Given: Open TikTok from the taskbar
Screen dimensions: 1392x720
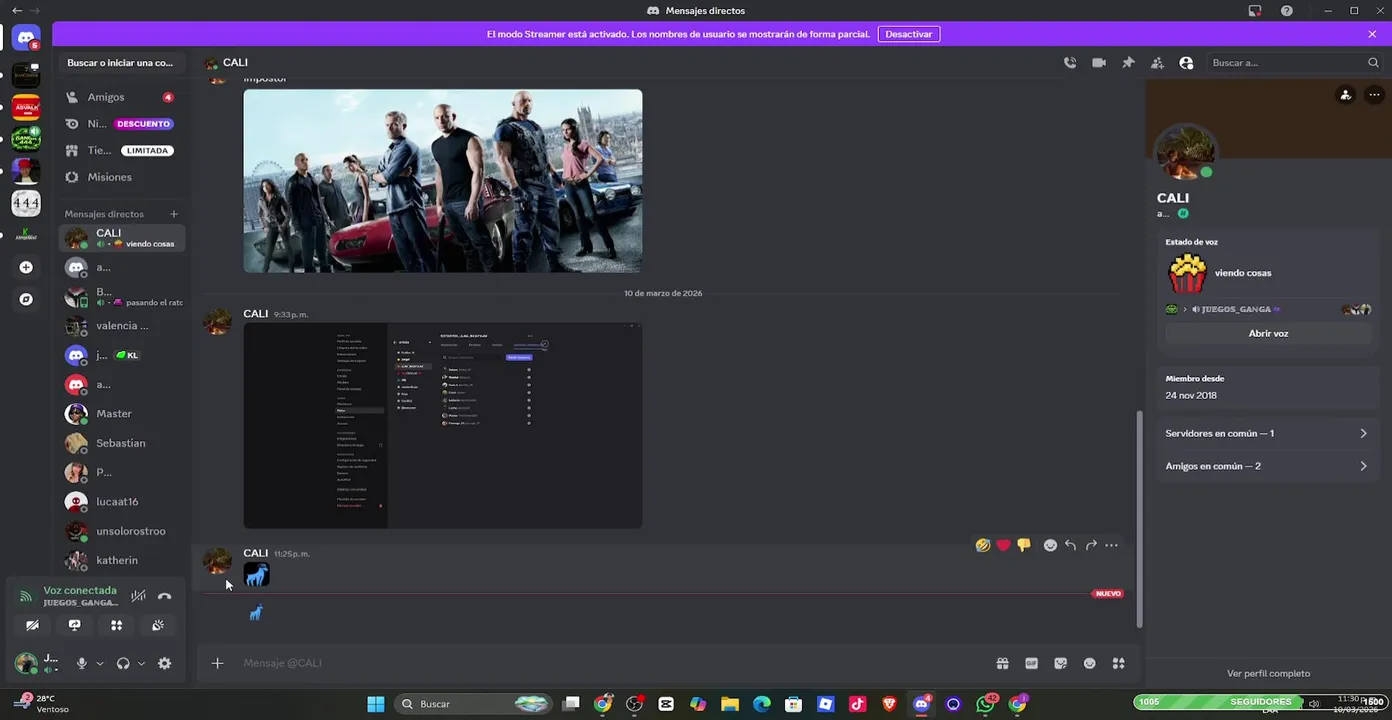Looking at the screenshot, I should point(857,704).
